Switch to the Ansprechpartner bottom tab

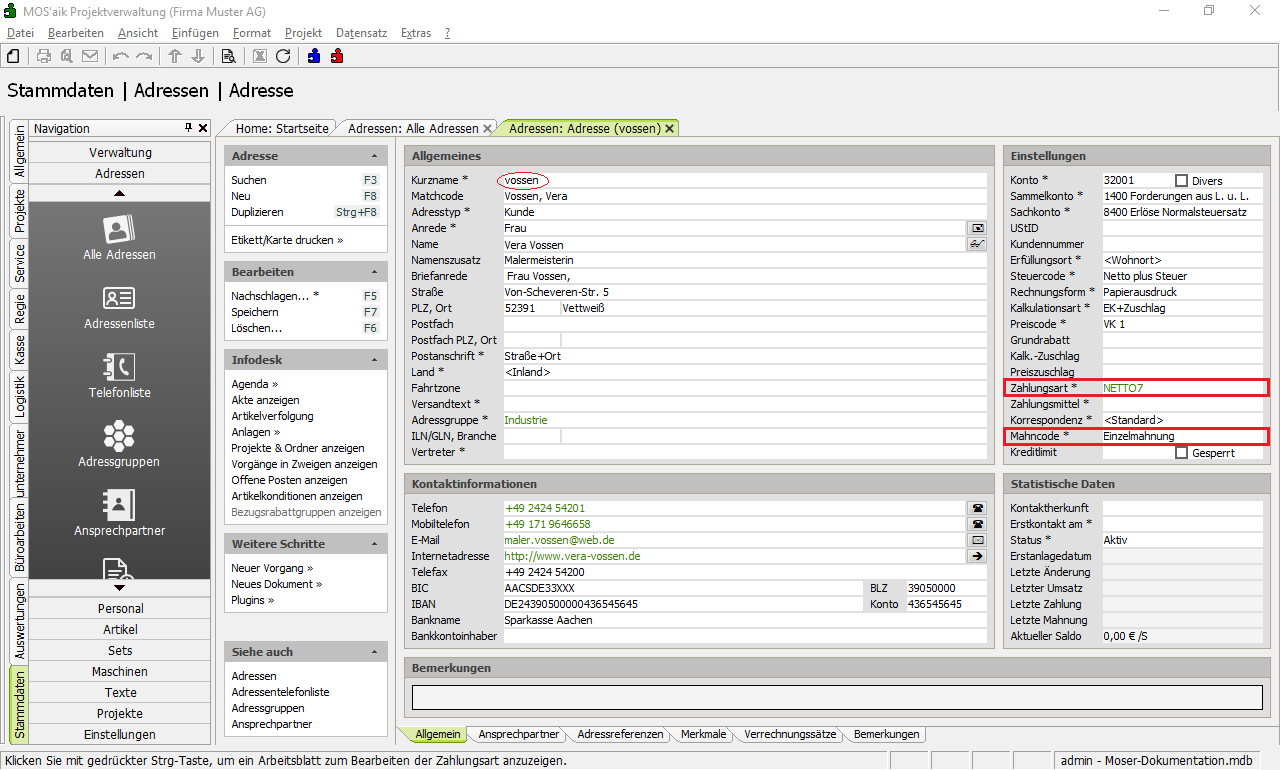pyautogui.click(x=518, y=734)
